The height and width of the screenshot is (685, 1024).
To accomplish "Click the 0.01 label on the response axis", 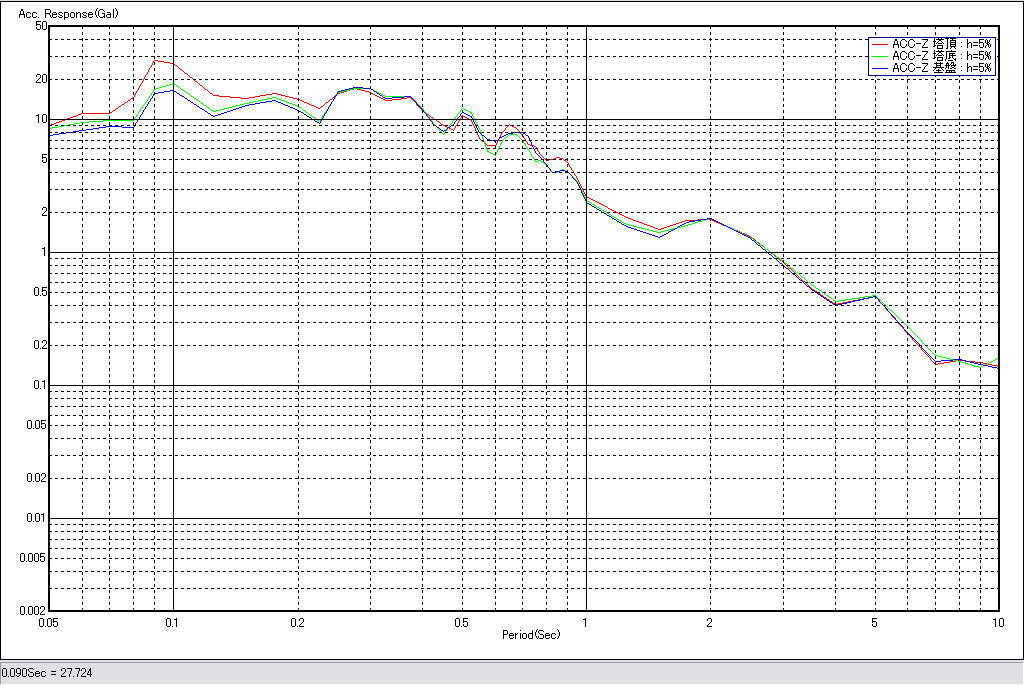I will click(x=36, y=518).
